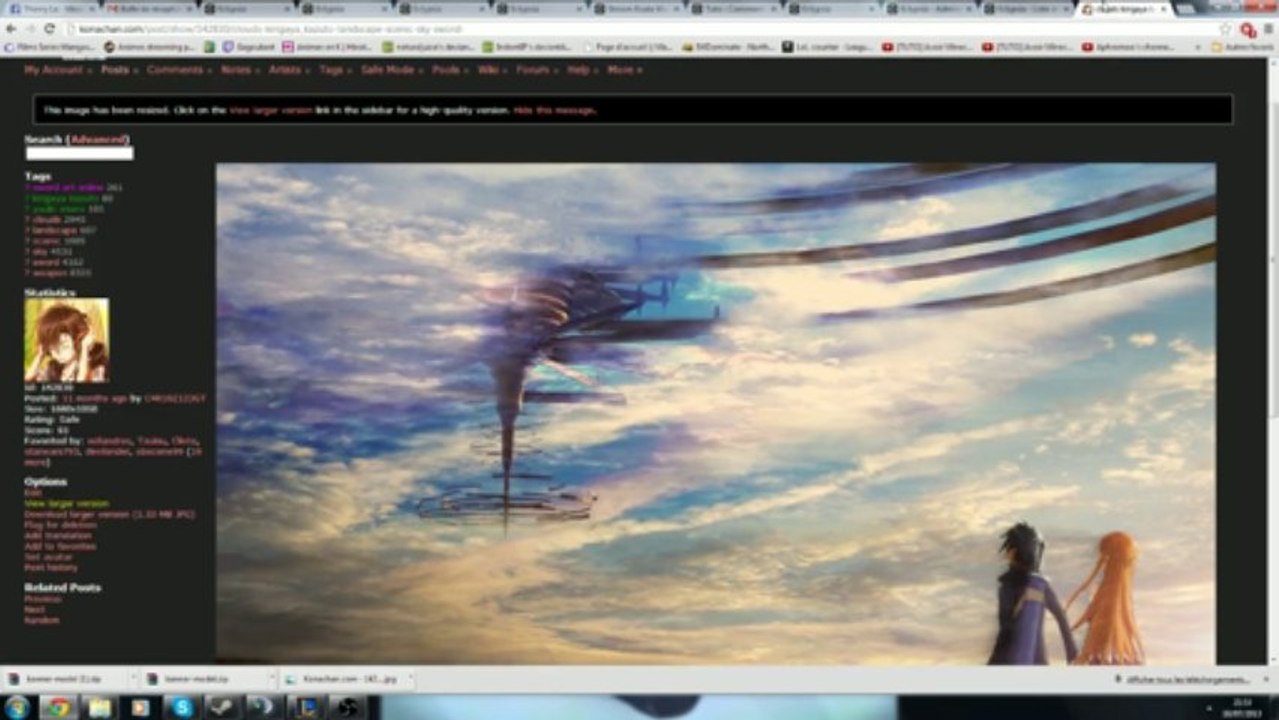Viewport: 1279px width, 720px height.
Task: Open a Random related post
Action: [41, 620]
